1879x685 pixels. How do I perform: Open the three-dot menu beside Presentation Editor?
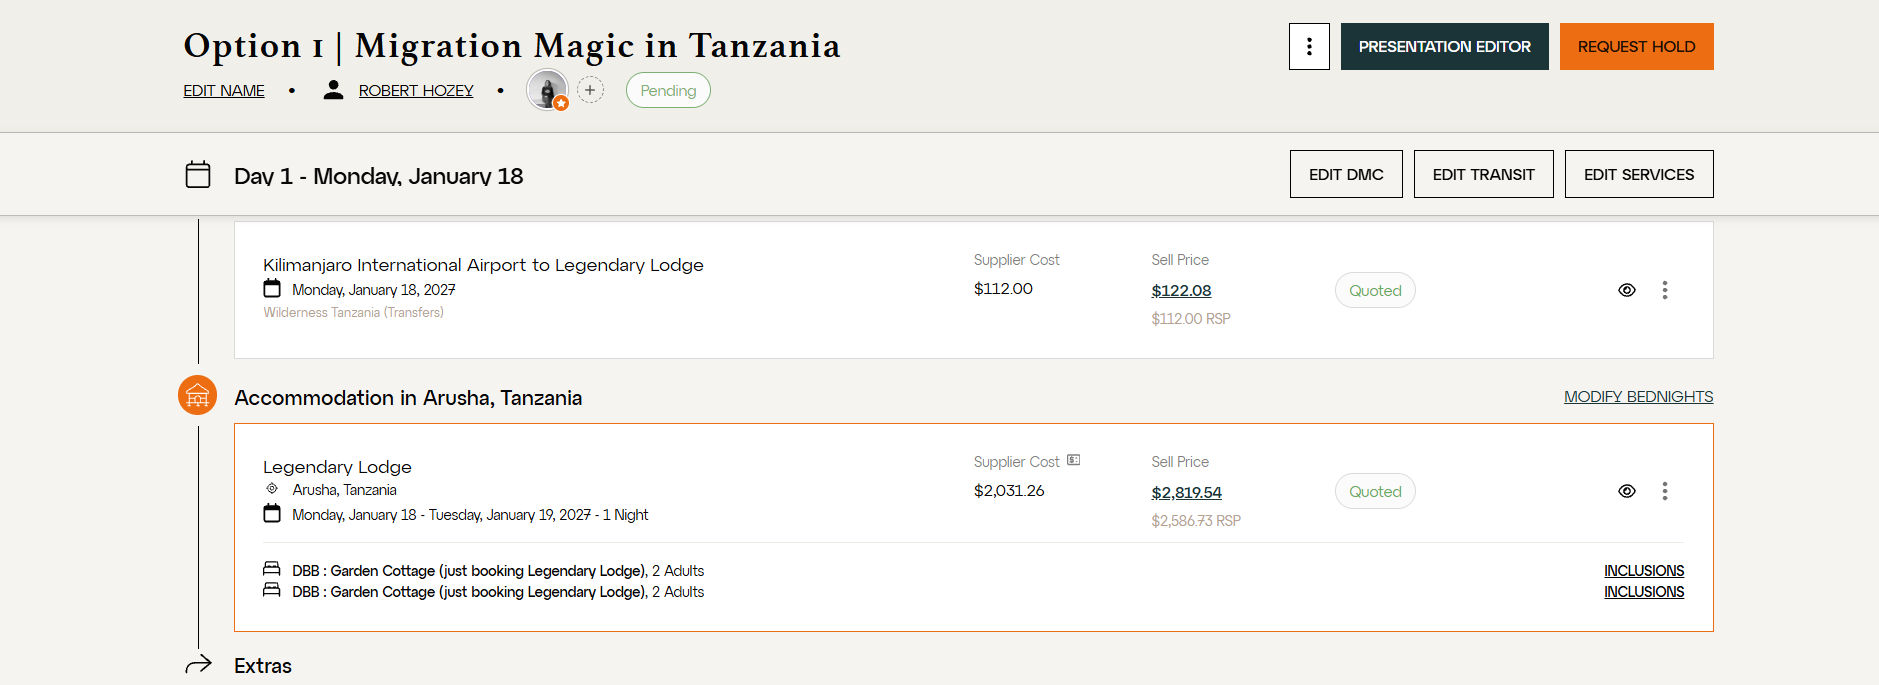click(1309, 47)
